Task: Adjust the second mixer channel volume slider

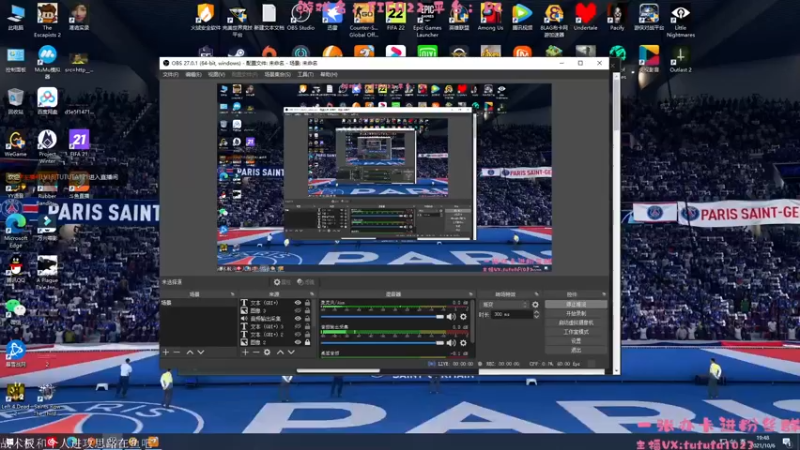Action: pyautogui.click(x=382, y=343)
